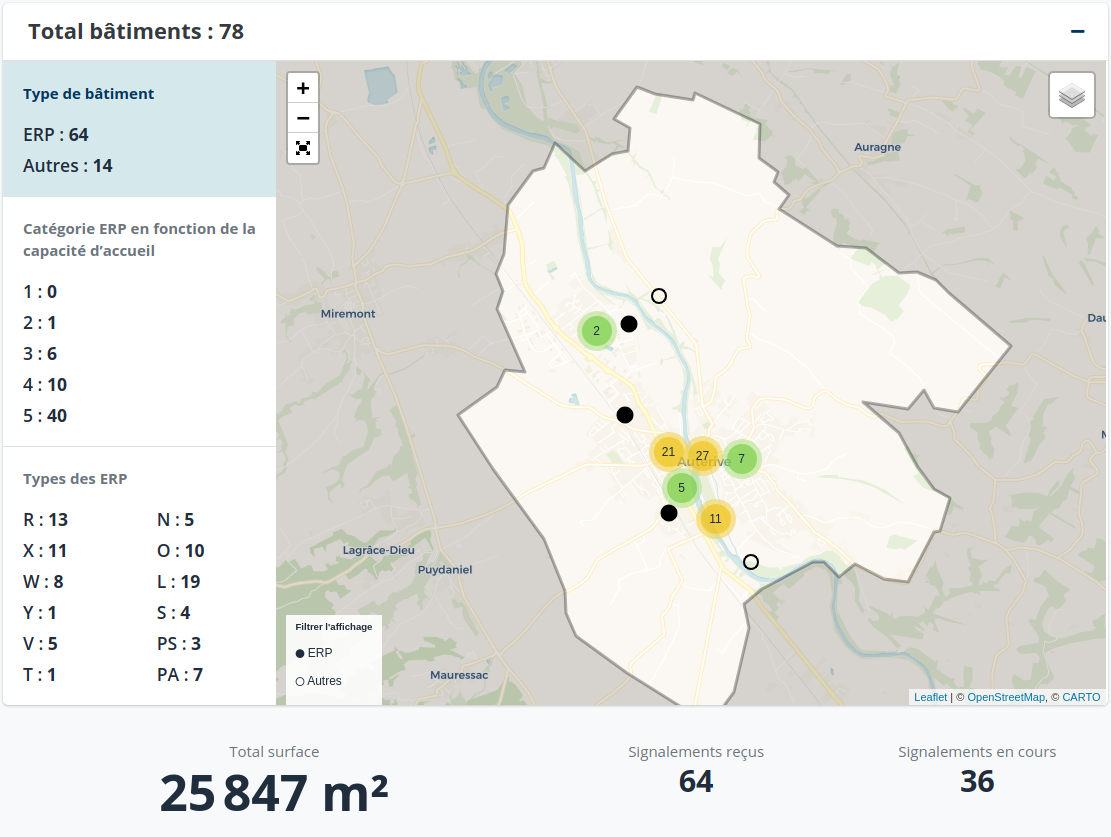Screen dimensions: 1111x837
Task: Select ERP type "PS : 3"
Action: (179, 644)
